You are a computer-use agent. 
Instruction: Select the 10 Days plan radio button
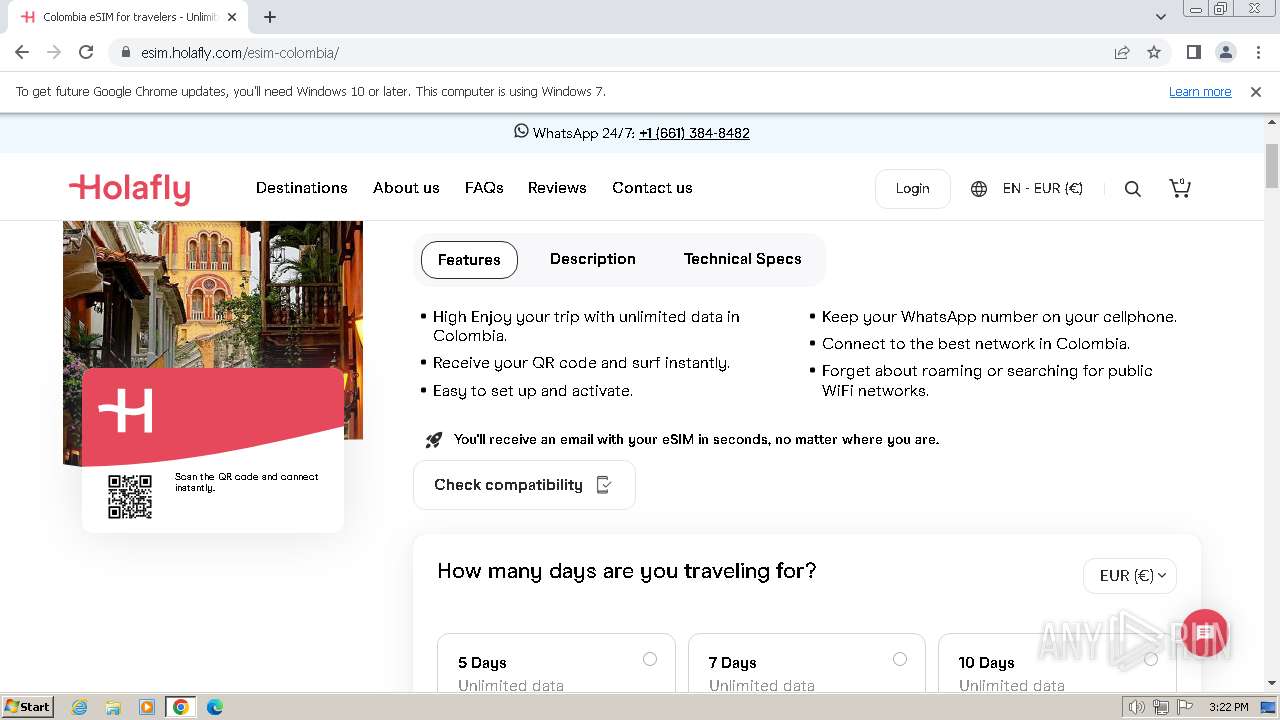point(1151,659)
